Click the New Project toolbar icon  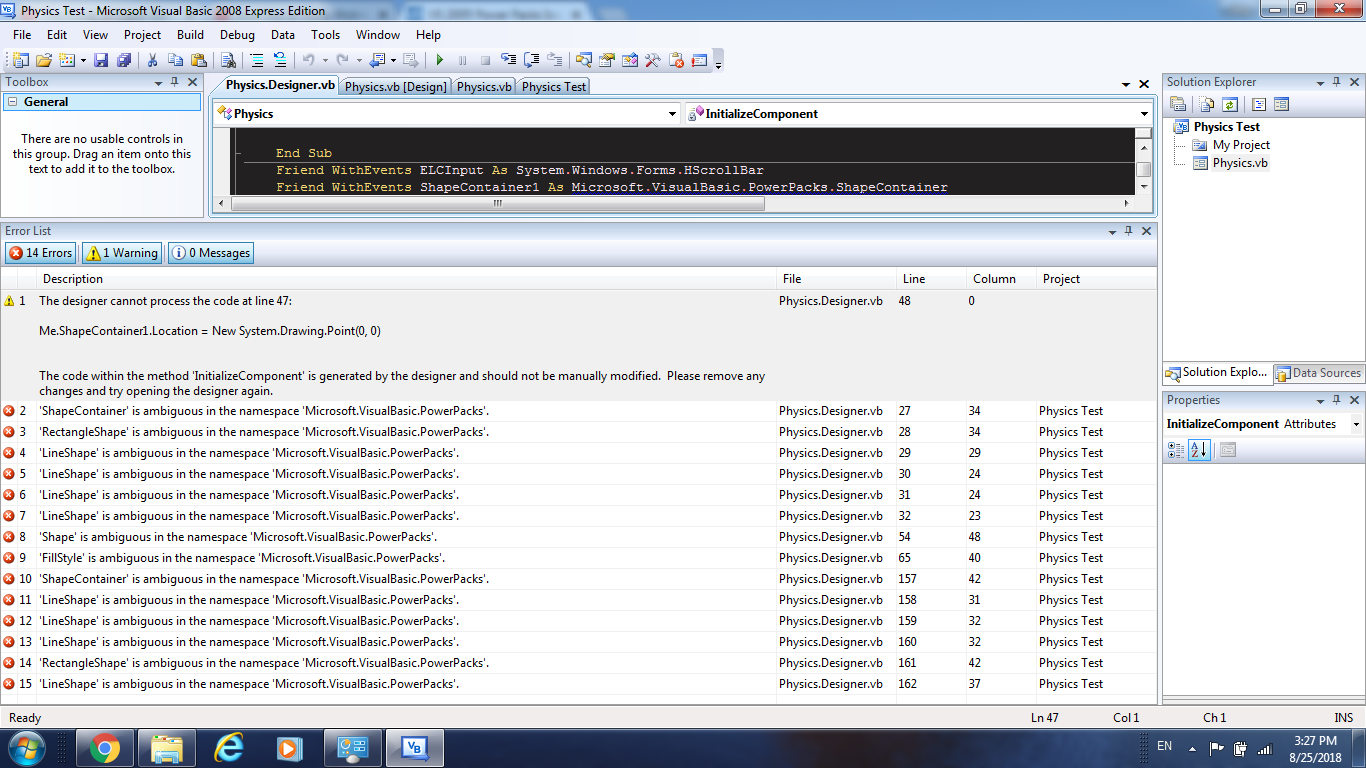tap(20, 60)
